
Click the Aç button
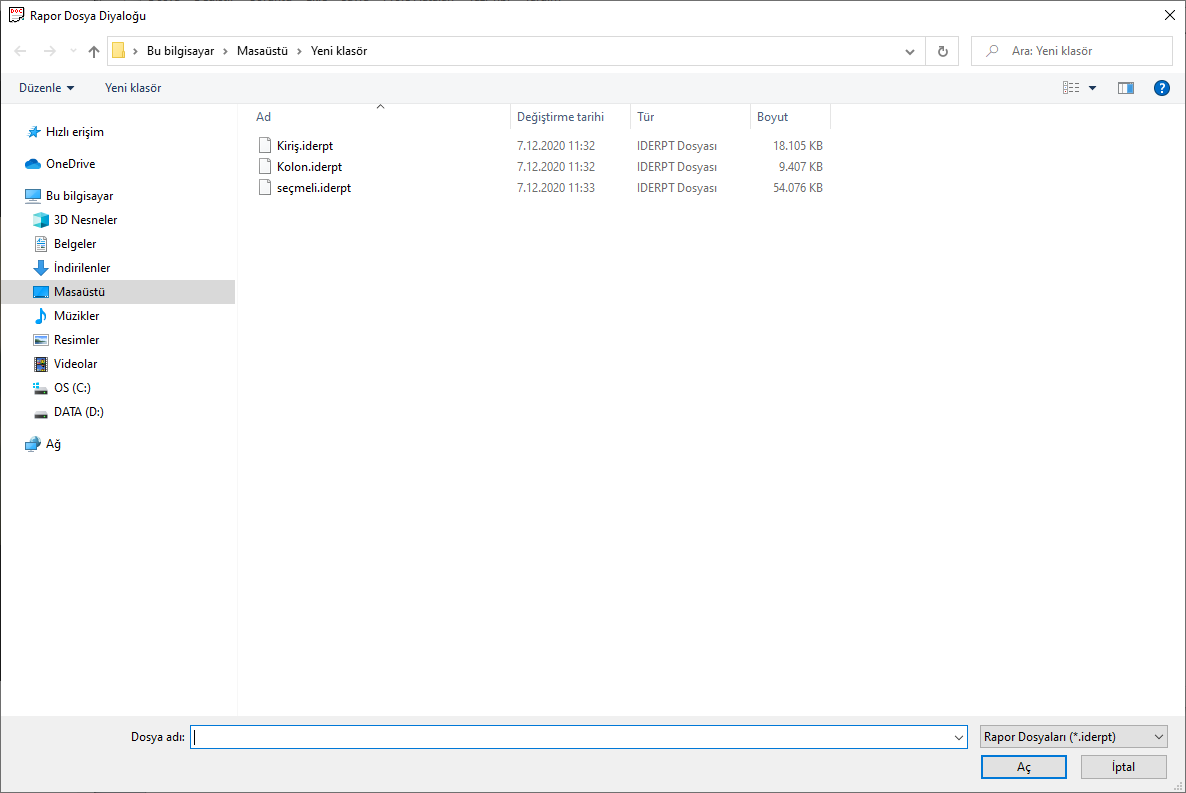coord(1023,767)
